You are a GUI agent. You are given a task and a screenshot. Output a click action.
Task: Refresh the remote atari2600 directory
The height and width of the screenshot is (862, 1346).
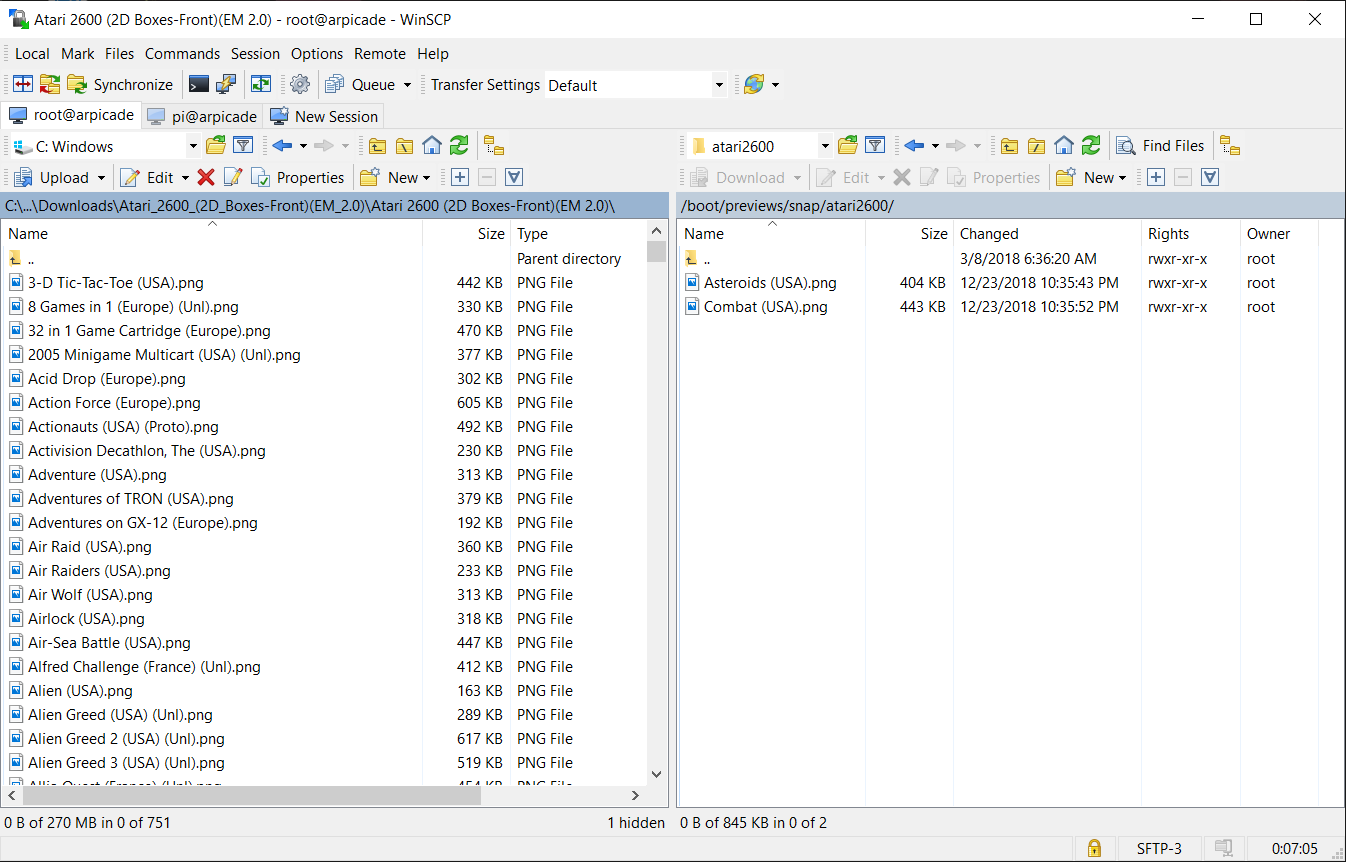1091,146
